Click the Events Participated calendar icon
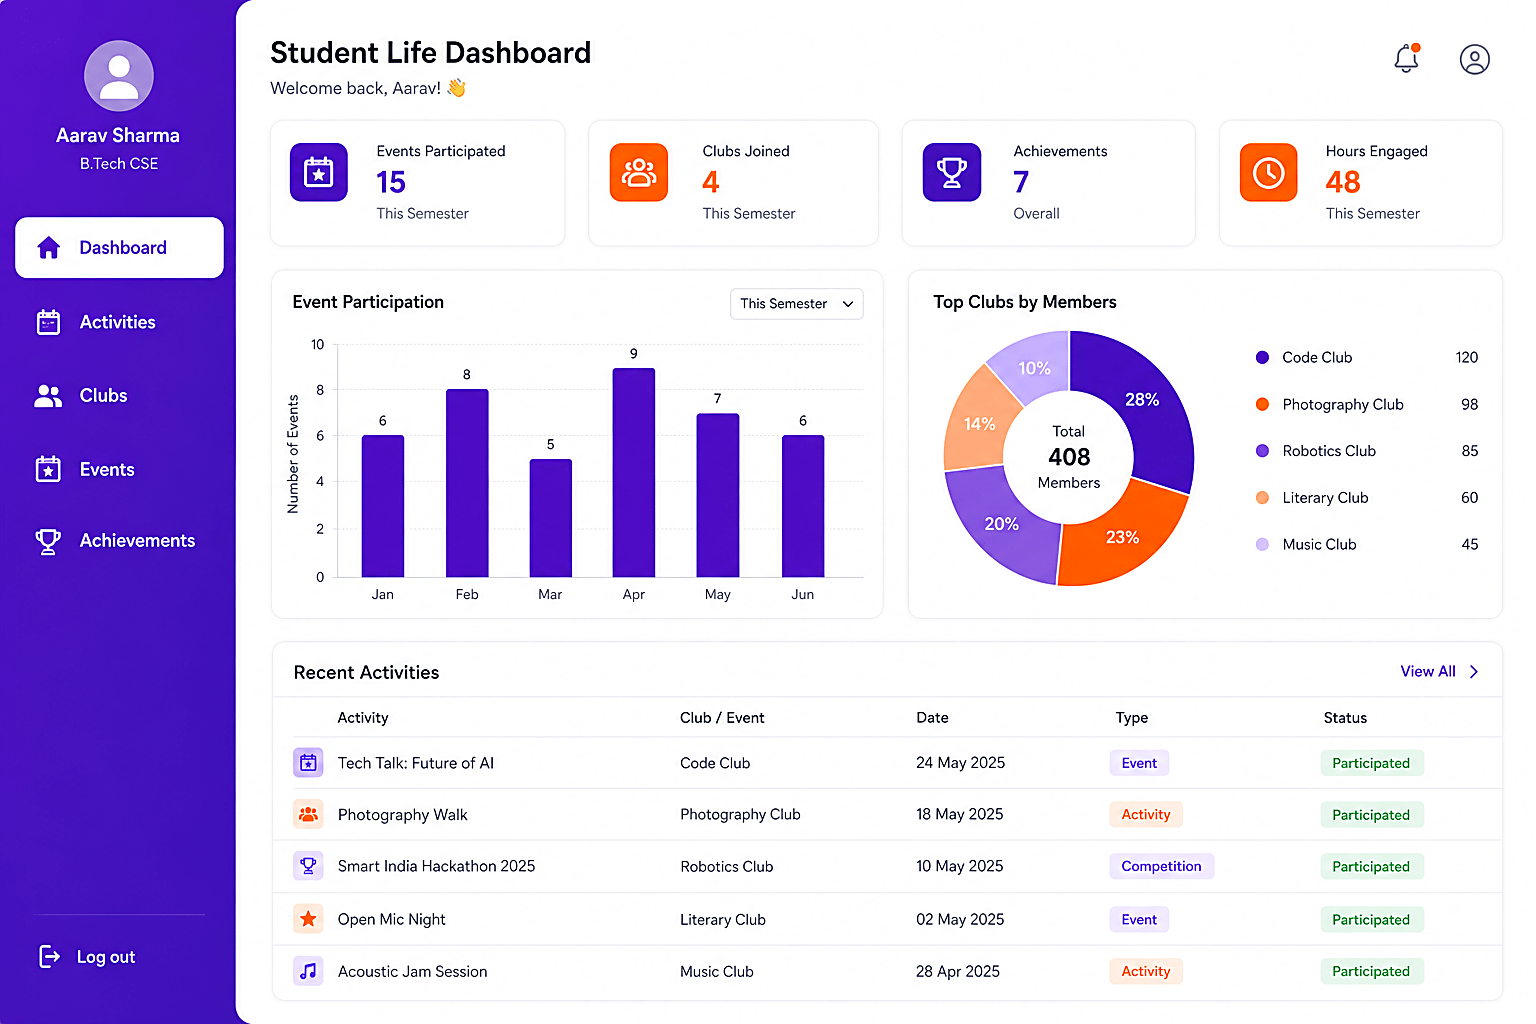1536x1024 pixels. [x=319, y=172]
